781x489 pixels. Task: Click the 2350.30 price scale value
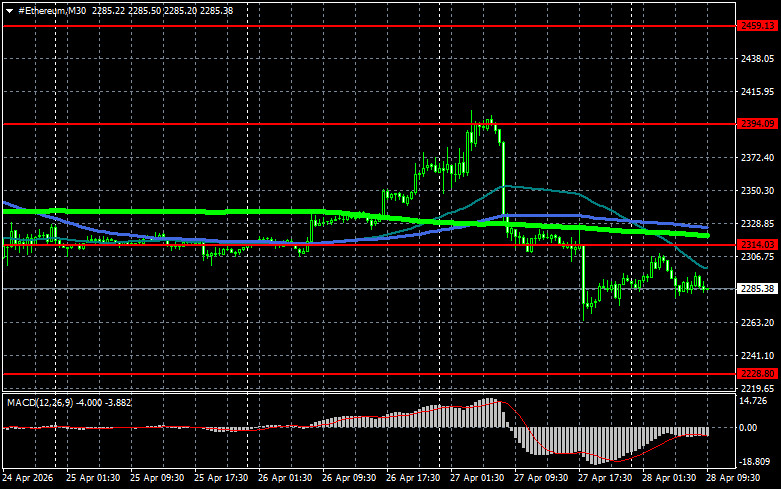pyautogui.click(x=757, y=191)
